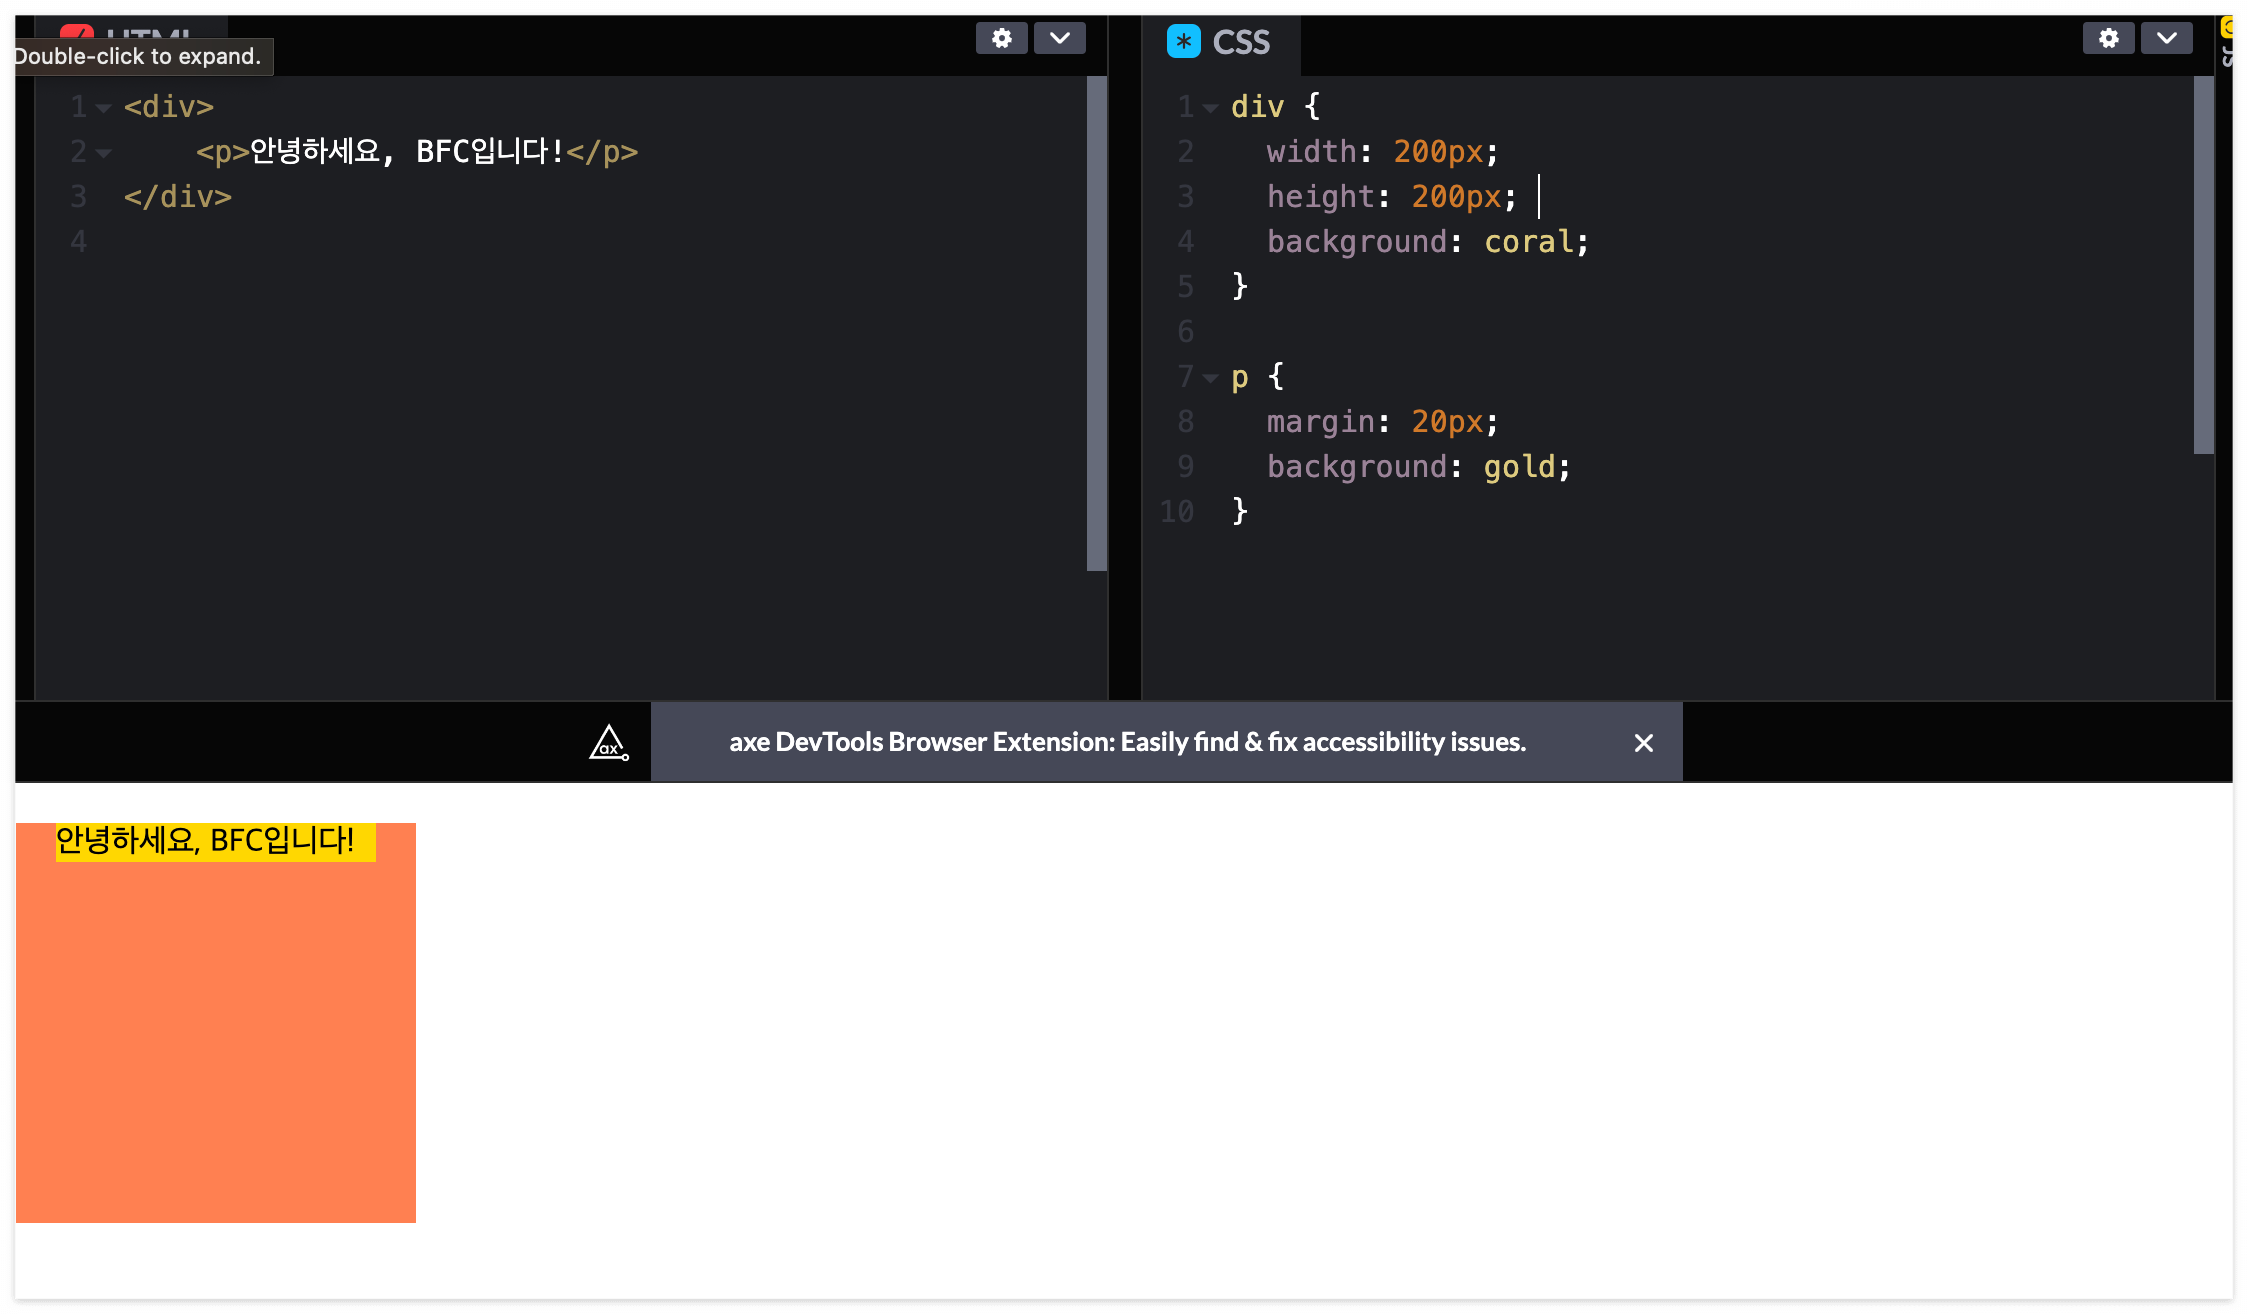Collapse the div tag on HTML line 1

click(103, 108)
